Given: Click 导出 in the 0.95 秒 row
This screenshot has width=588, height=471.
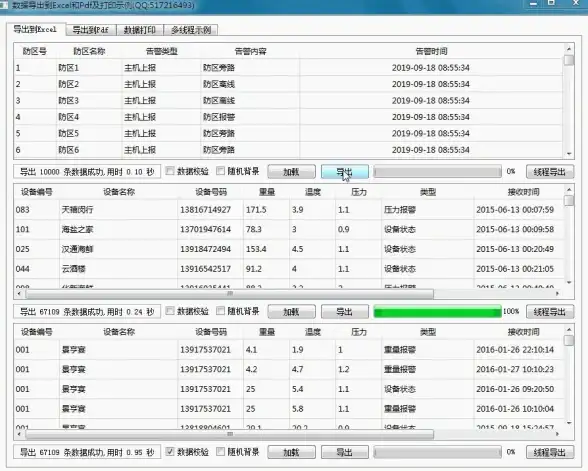Looking at the screenshot, I should point(345,452).
